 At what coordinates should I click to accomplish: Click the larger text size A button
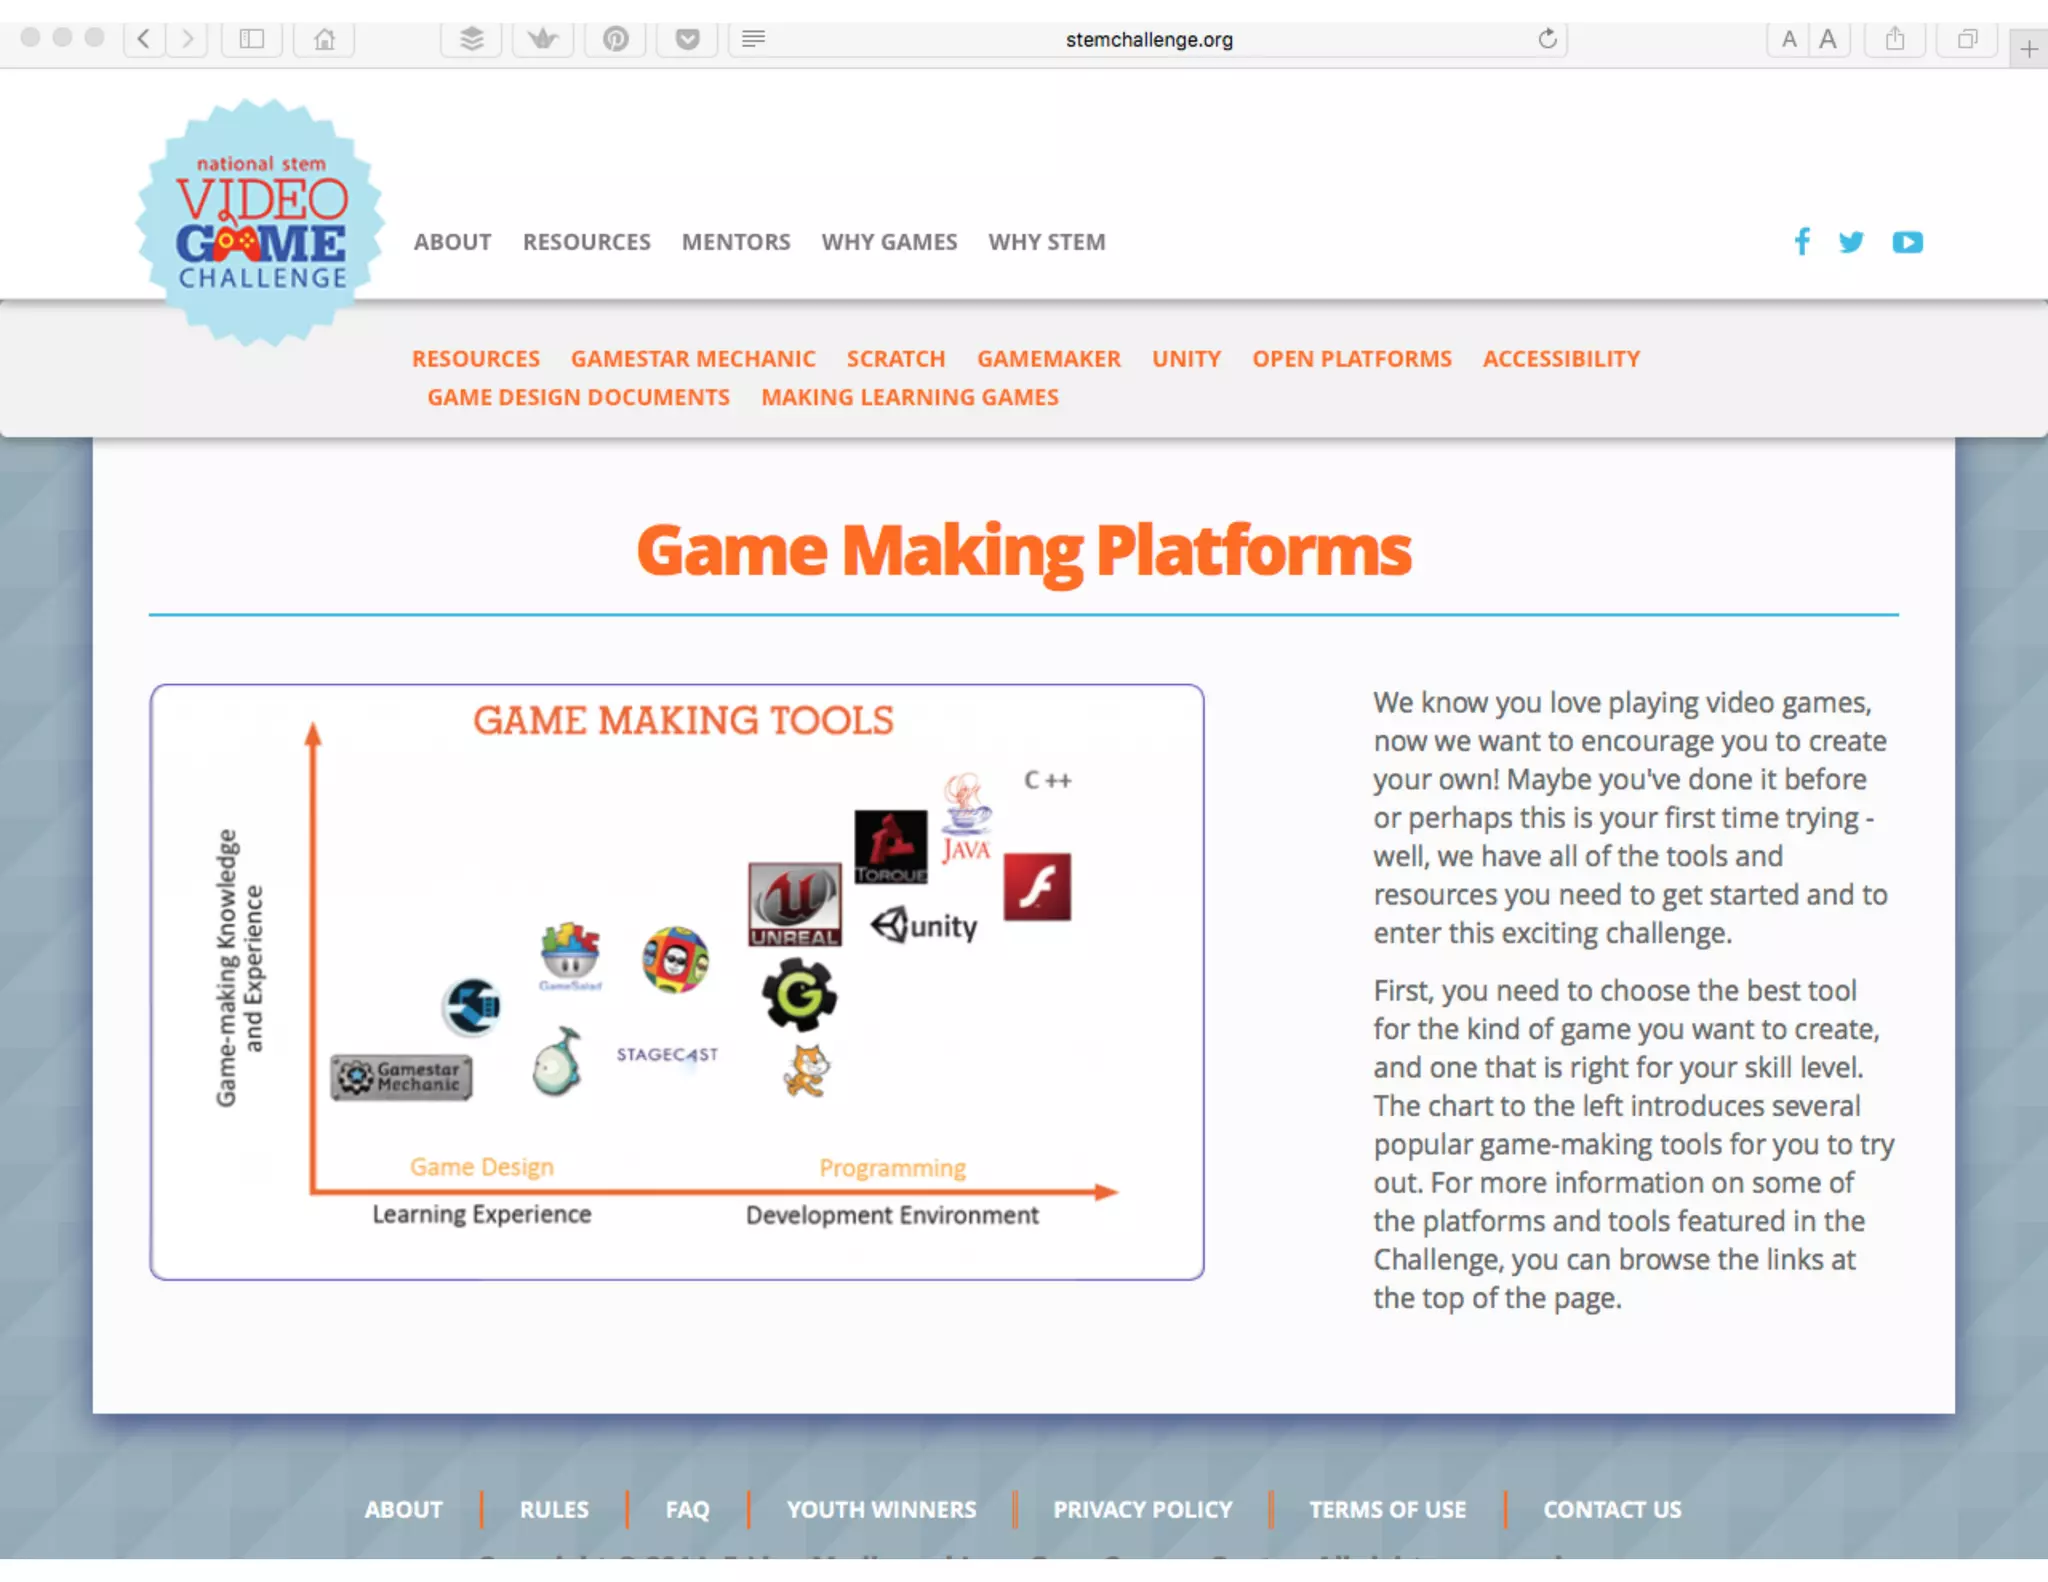[x=1828, y=39]
